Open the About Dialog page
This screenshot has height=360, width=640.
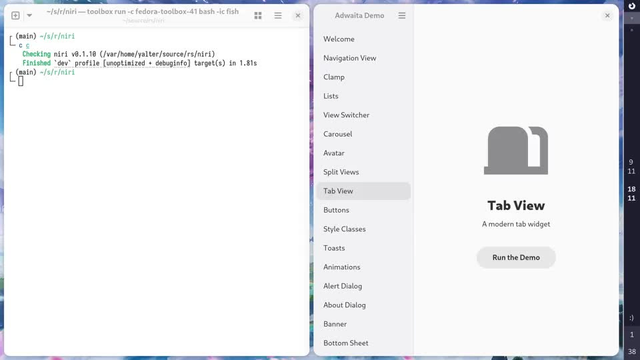point(363,305)
